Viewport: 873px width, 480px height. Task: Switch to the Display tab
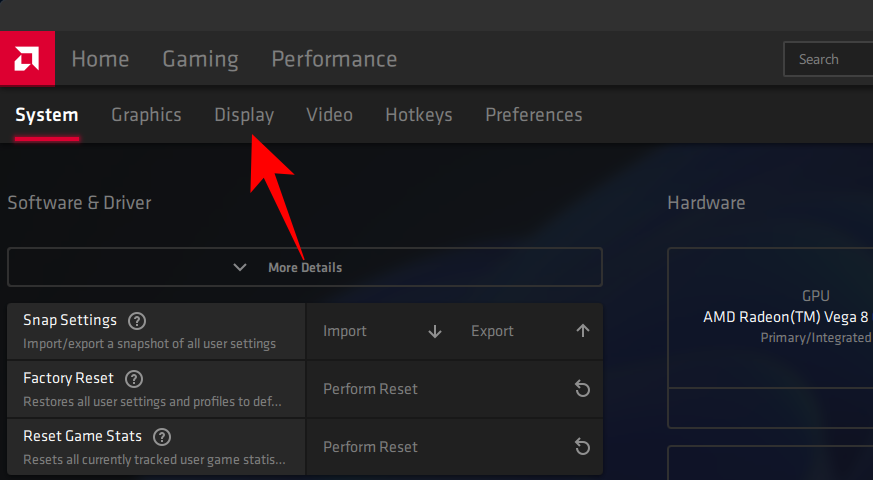244,115
